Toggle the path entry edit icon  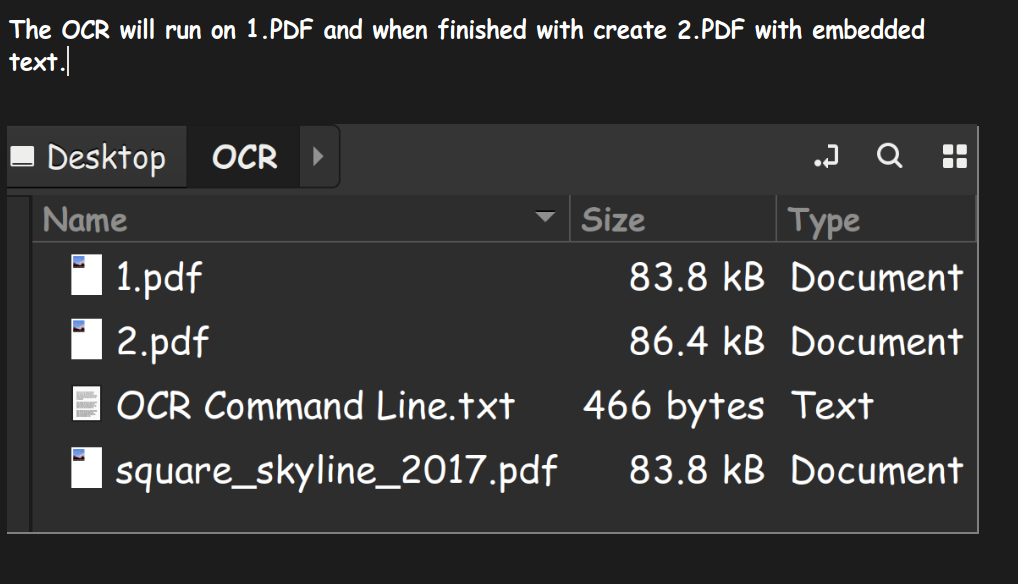(827, 157)
